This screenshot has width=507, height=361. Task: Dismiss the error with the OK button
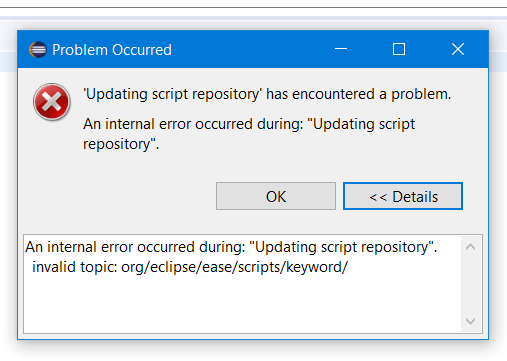click(x=276, y=196)
